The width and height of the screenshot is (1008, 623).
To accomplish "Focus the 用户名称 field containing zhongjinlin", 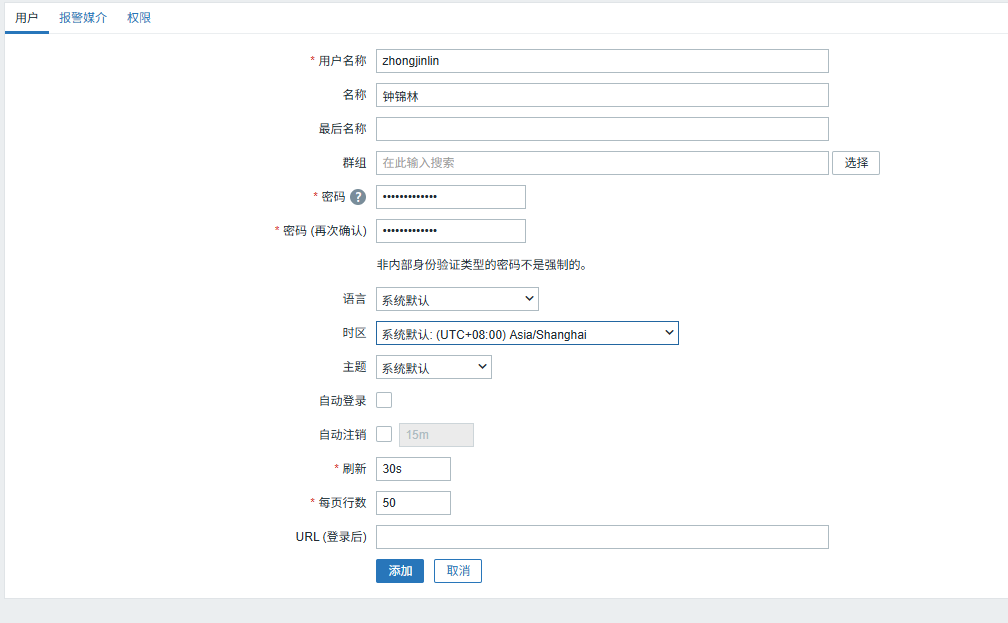I will [x=602, y=61].
